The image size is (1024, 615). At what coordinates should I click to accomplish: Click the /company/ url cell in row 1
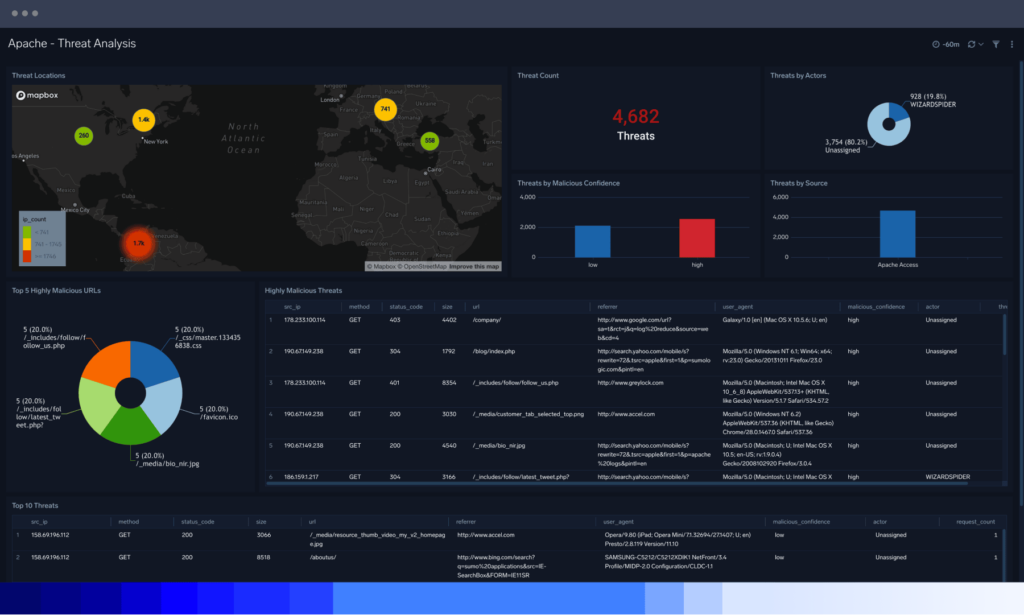point(487,320)
